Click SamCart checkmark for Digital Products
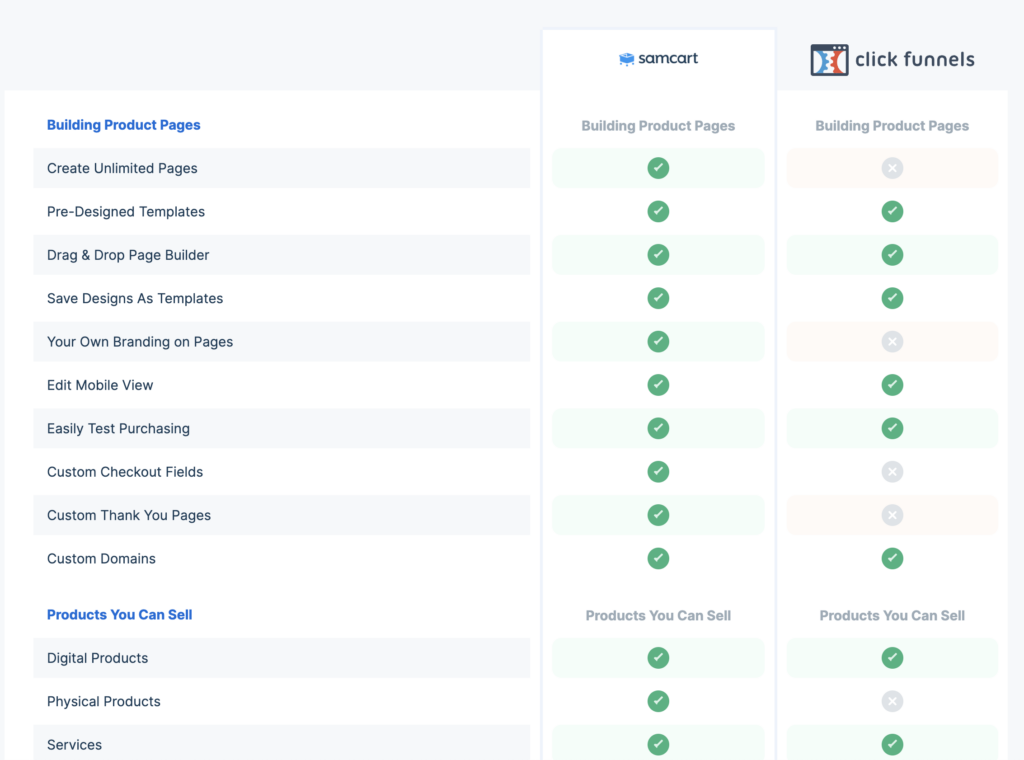 coord(658,657)
